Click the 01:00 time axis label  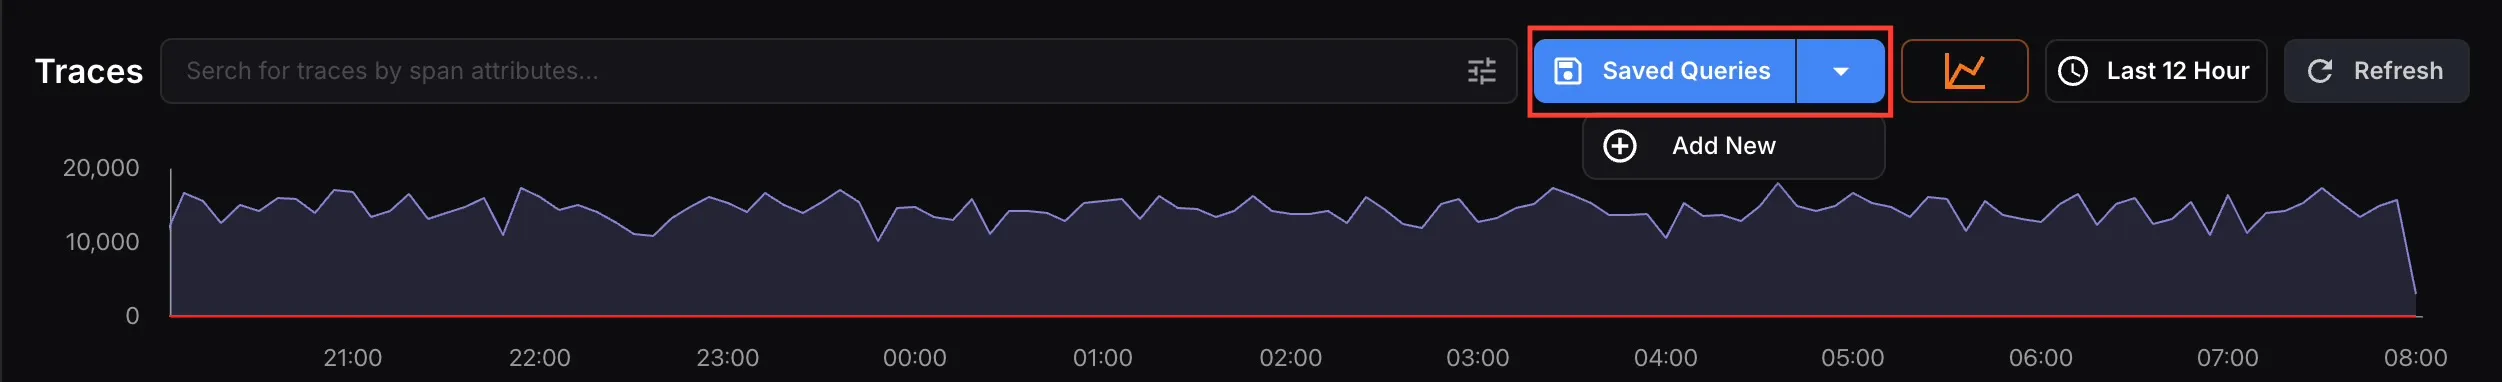point(1102,358)
